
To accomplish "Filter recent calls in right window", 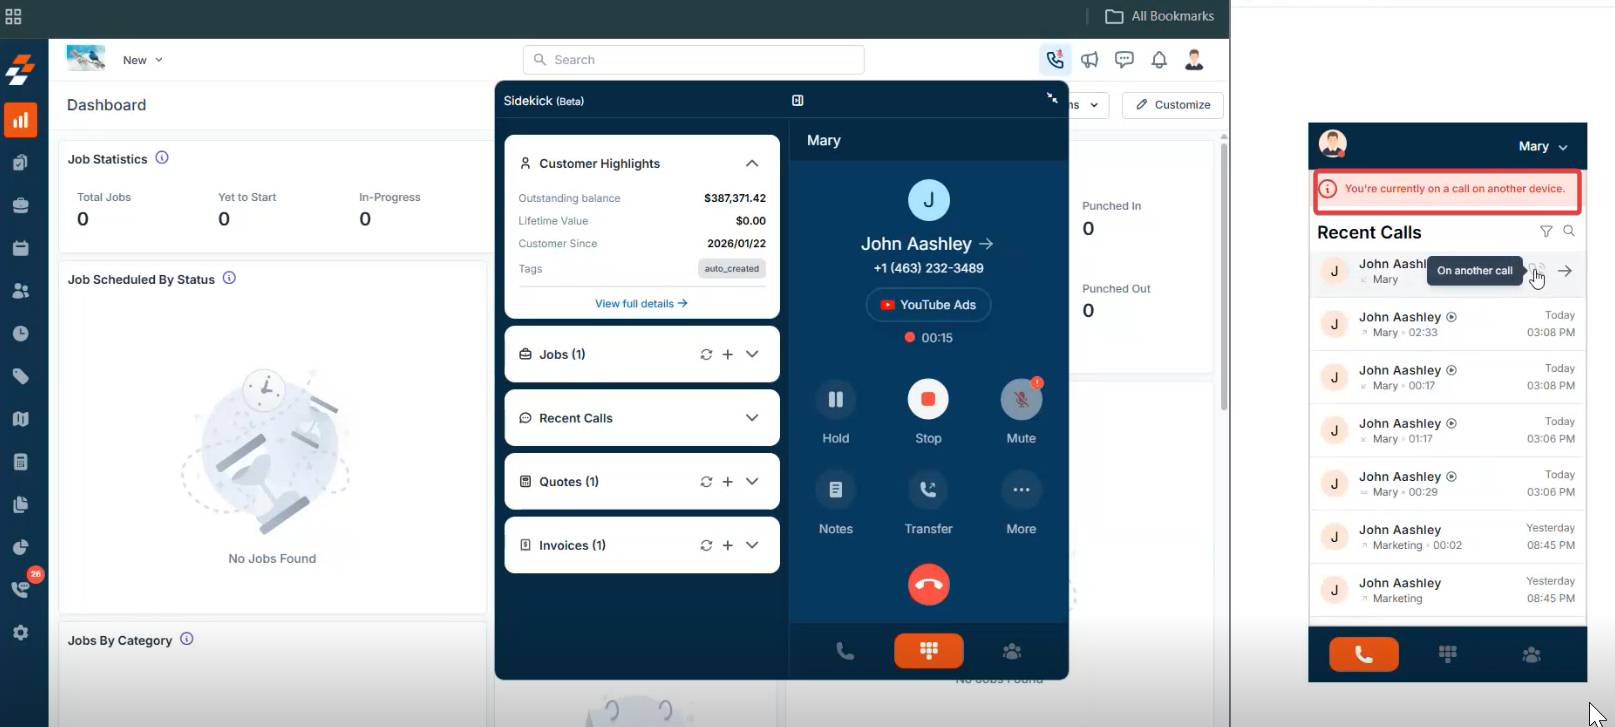I will [x=1546, y=231].
